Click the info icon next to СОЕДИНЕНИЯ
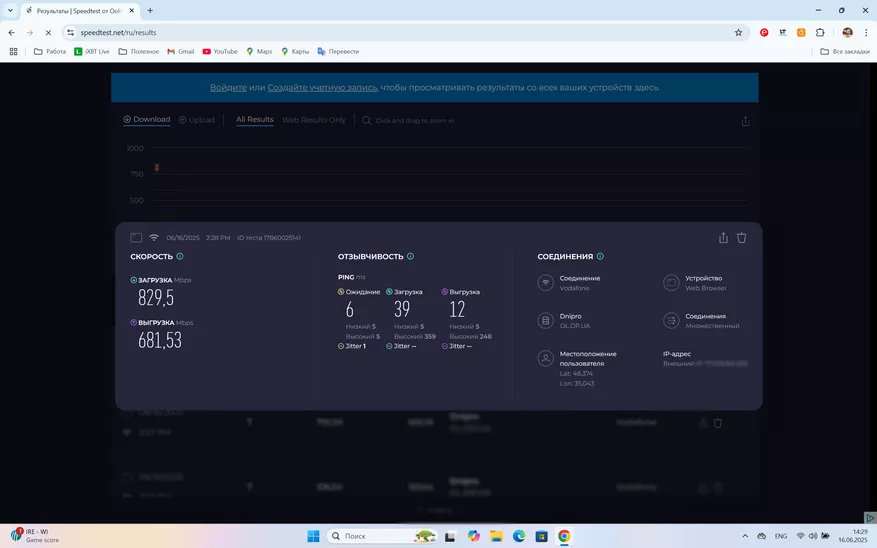Screen dimensions: 877x548 tap(600, 256)
